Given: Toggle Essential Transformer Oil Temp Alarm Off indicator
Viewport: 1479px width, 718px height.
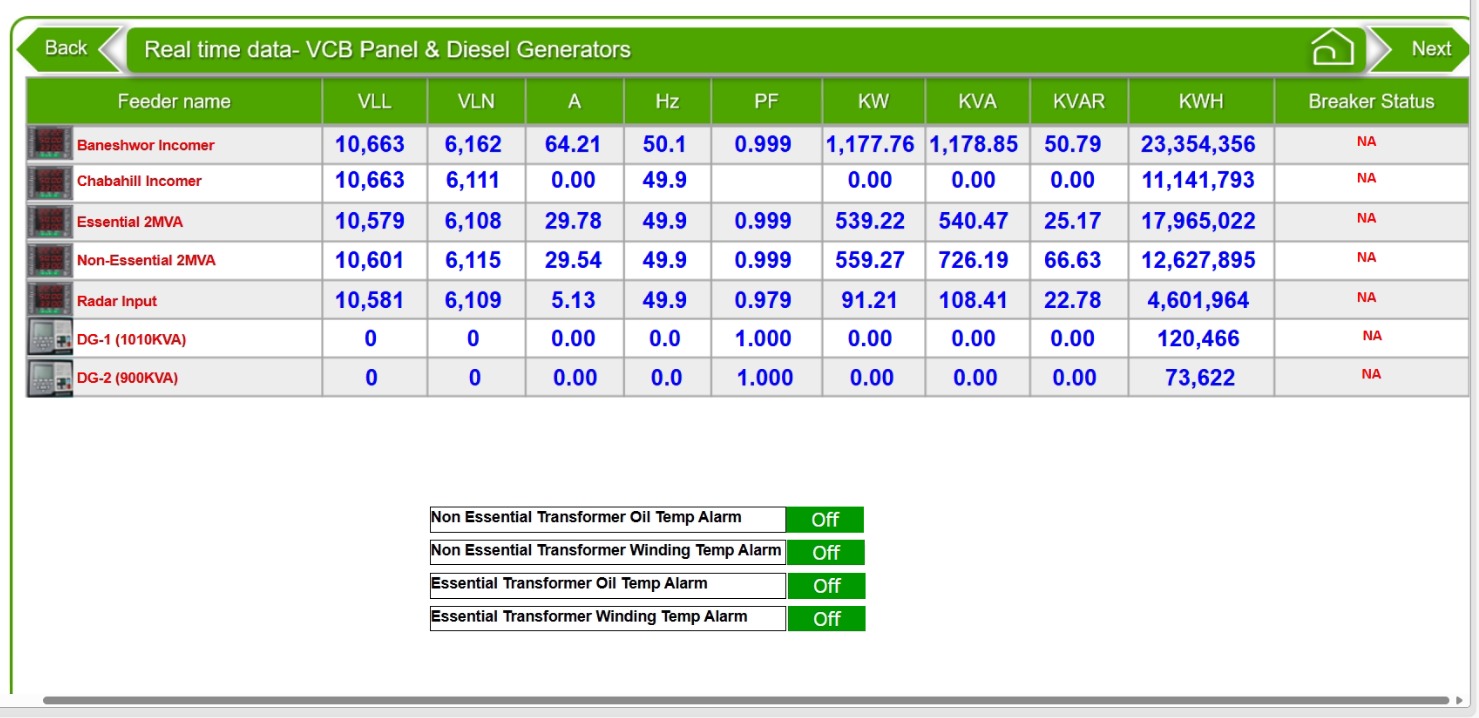Looking at the screenshot, I should click(825, 586).
